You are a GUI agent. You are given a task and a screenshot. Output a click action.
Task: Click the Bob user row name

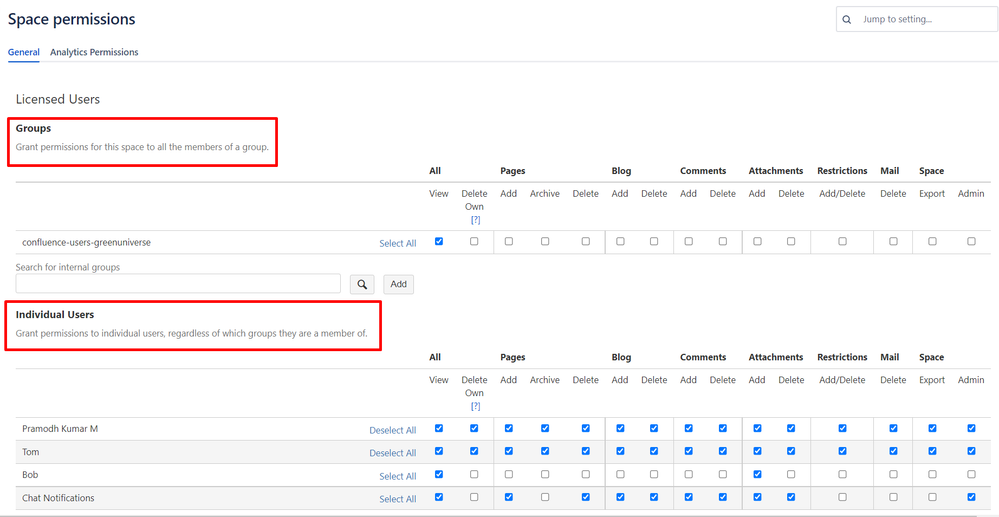(30, 475)
